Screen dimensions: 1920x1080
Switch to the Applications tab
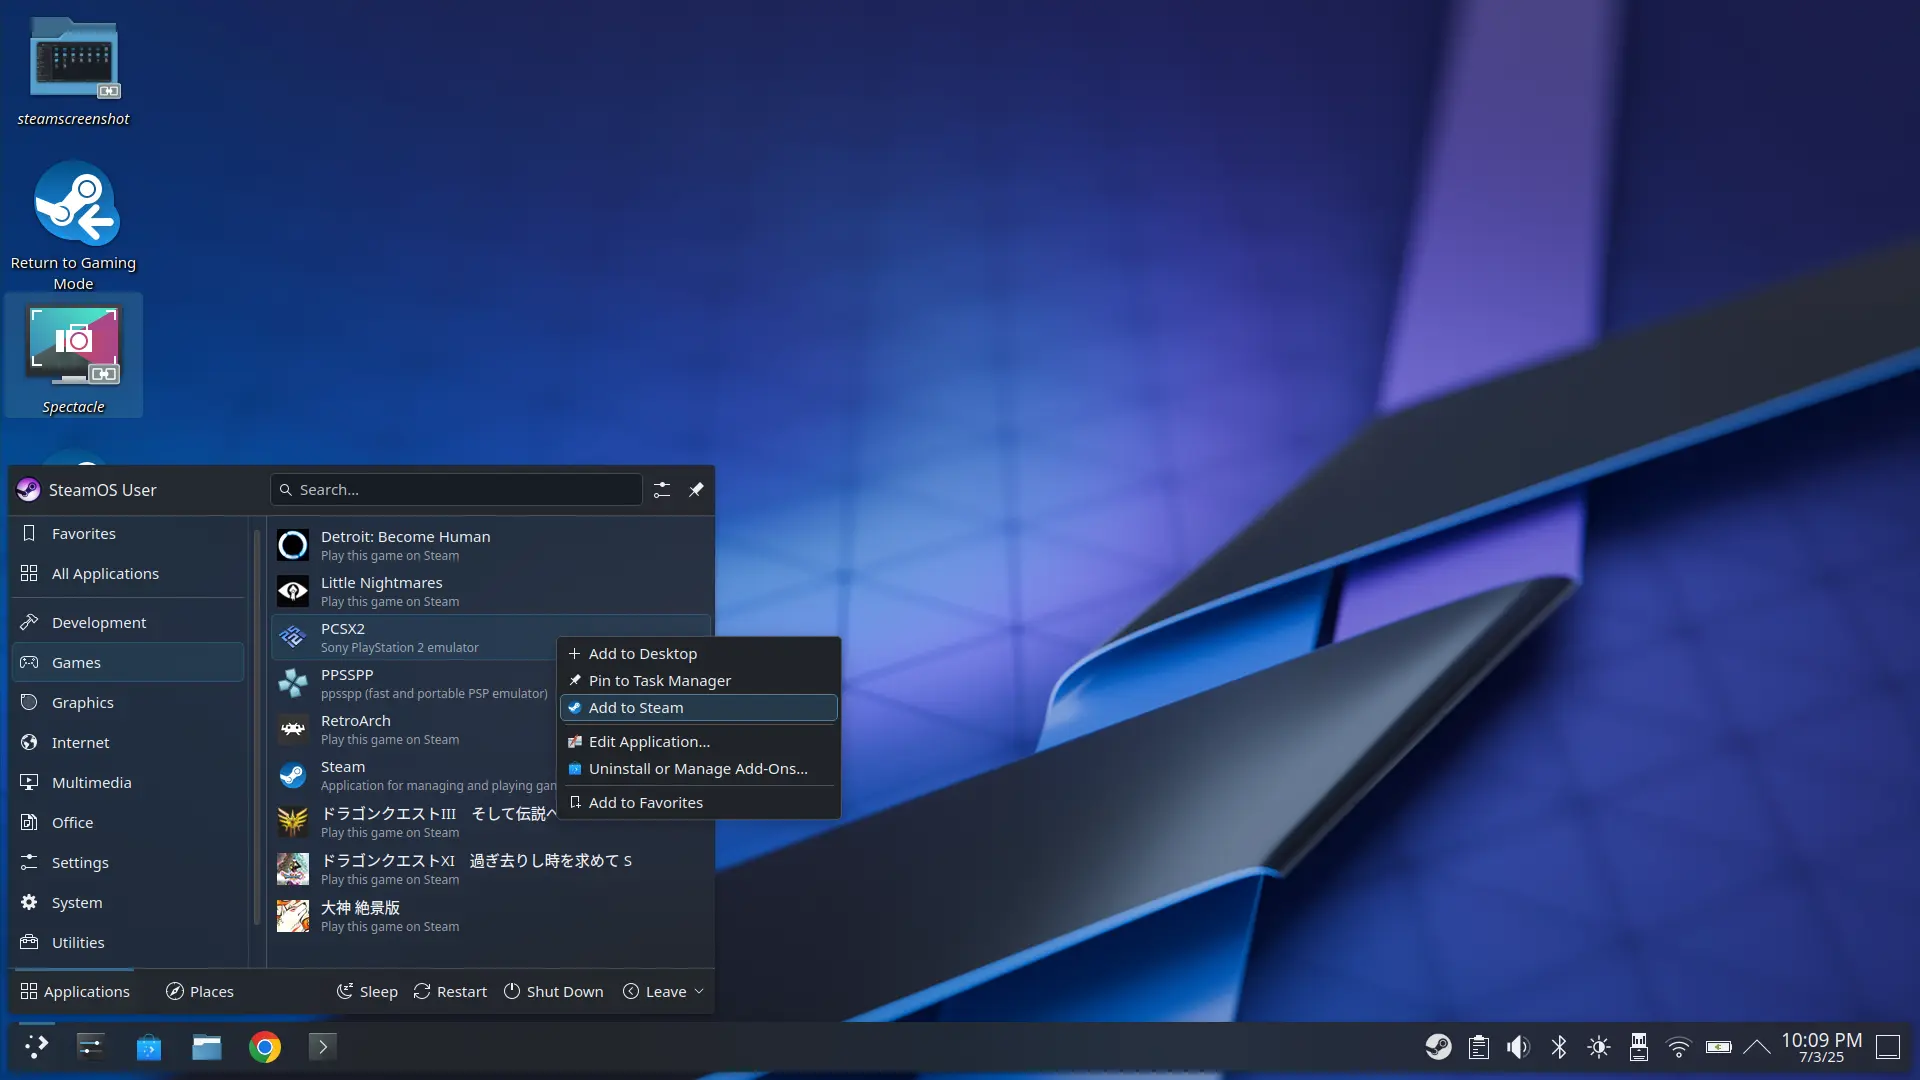[75, 992]
